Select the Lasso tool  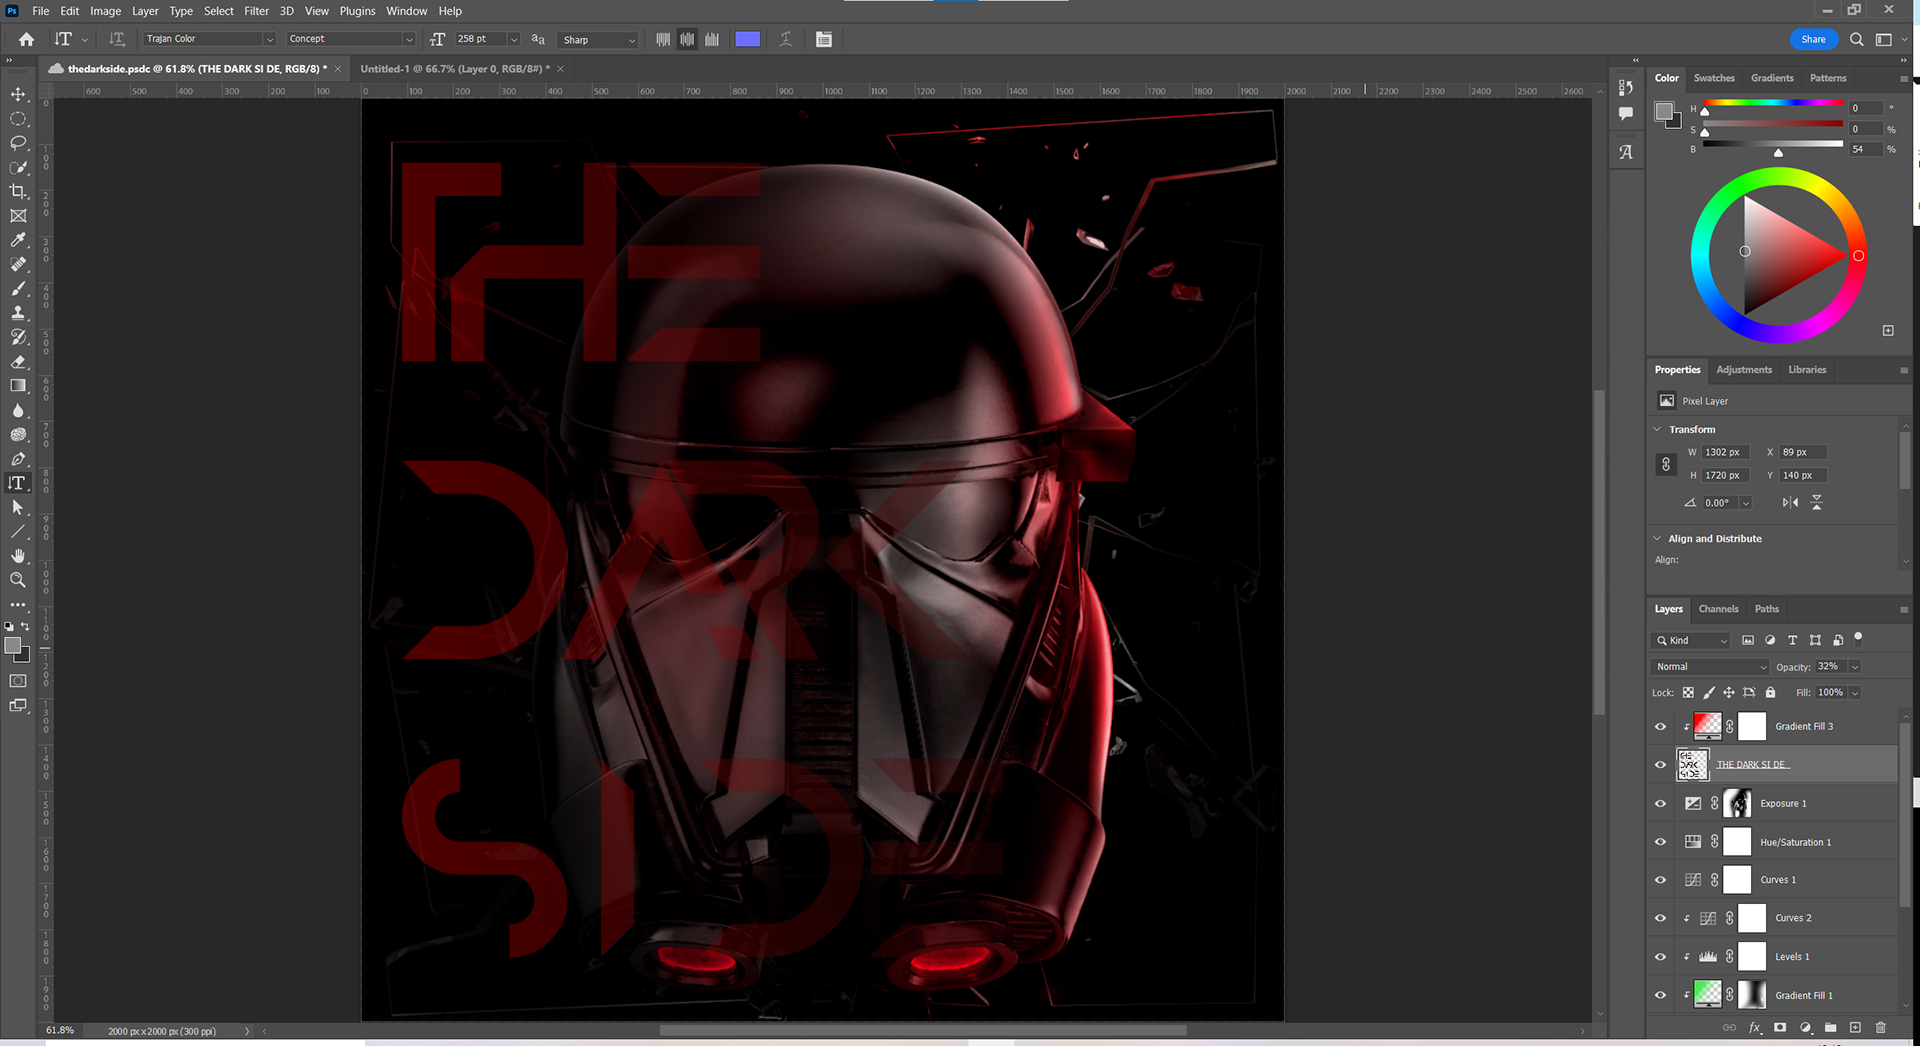pos(18,143)
